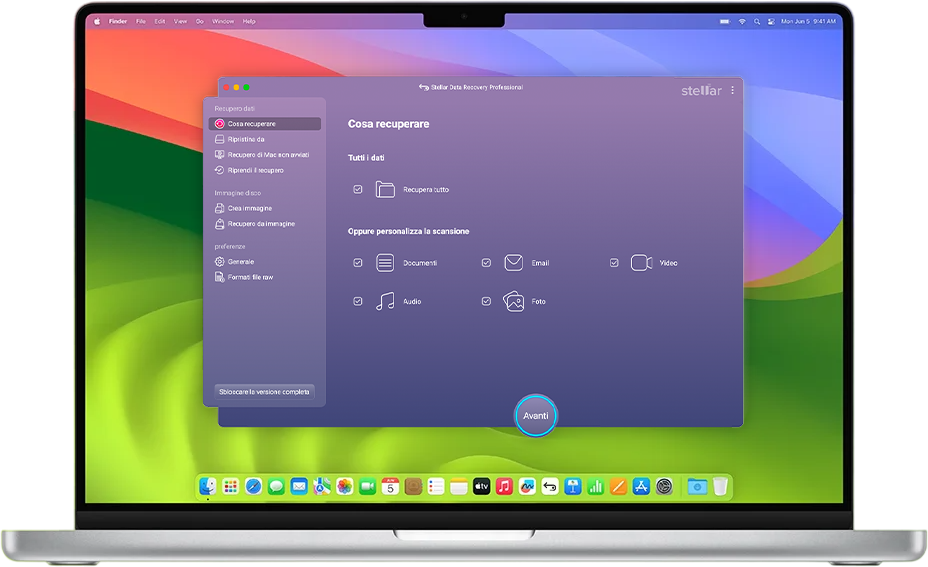
Task: Open App Store from the dock
Action: (641, 487)
